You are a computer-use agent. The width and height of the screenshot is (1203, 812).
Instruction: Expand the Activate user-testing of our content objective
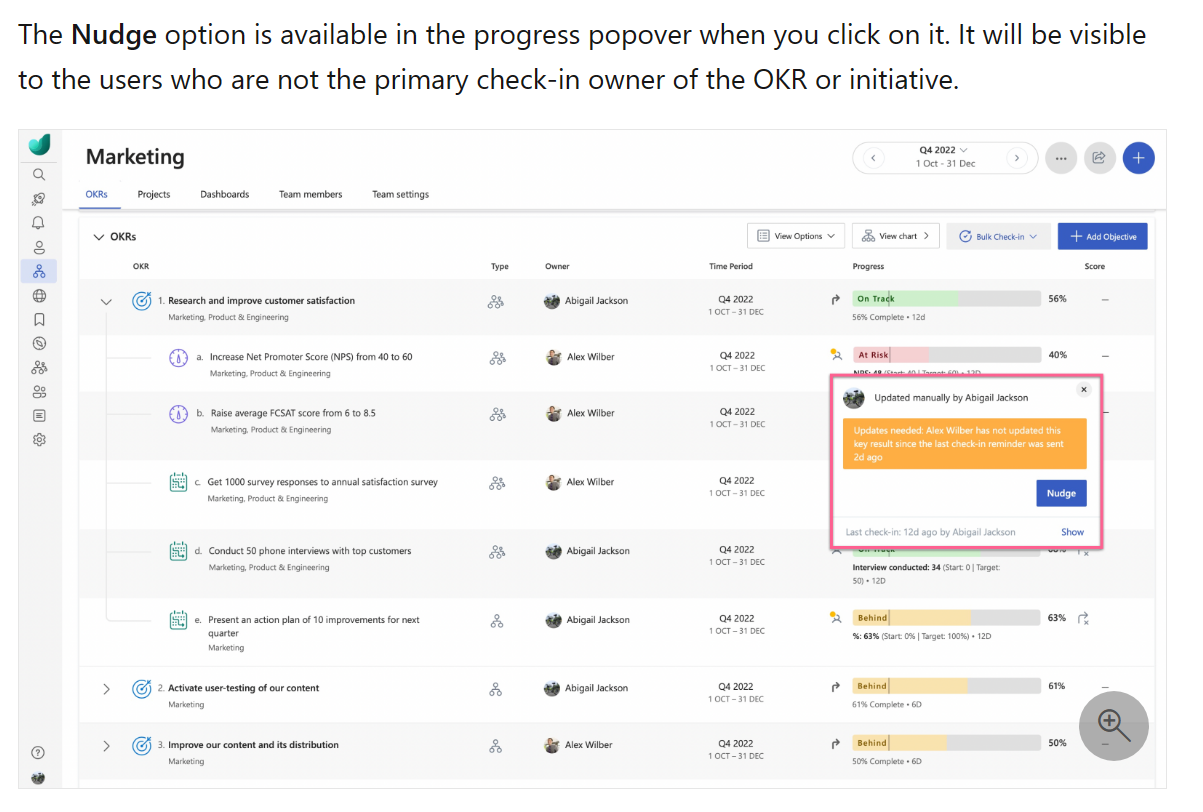click(106, 689)
